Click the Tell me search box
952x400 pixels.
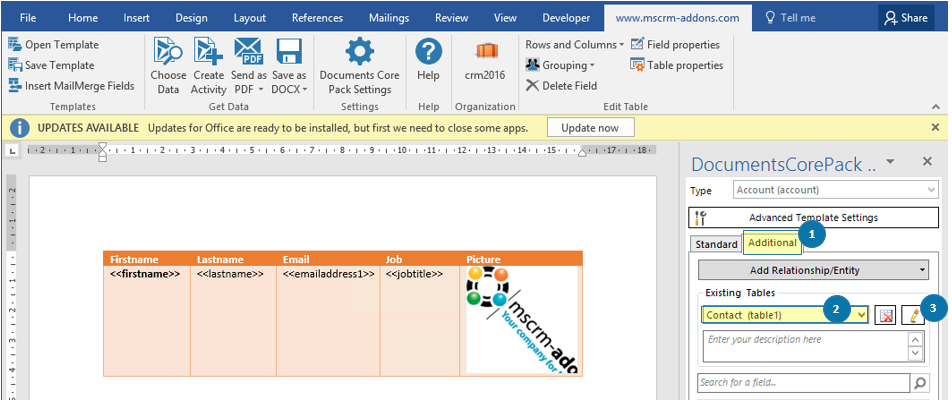point(790,18)
